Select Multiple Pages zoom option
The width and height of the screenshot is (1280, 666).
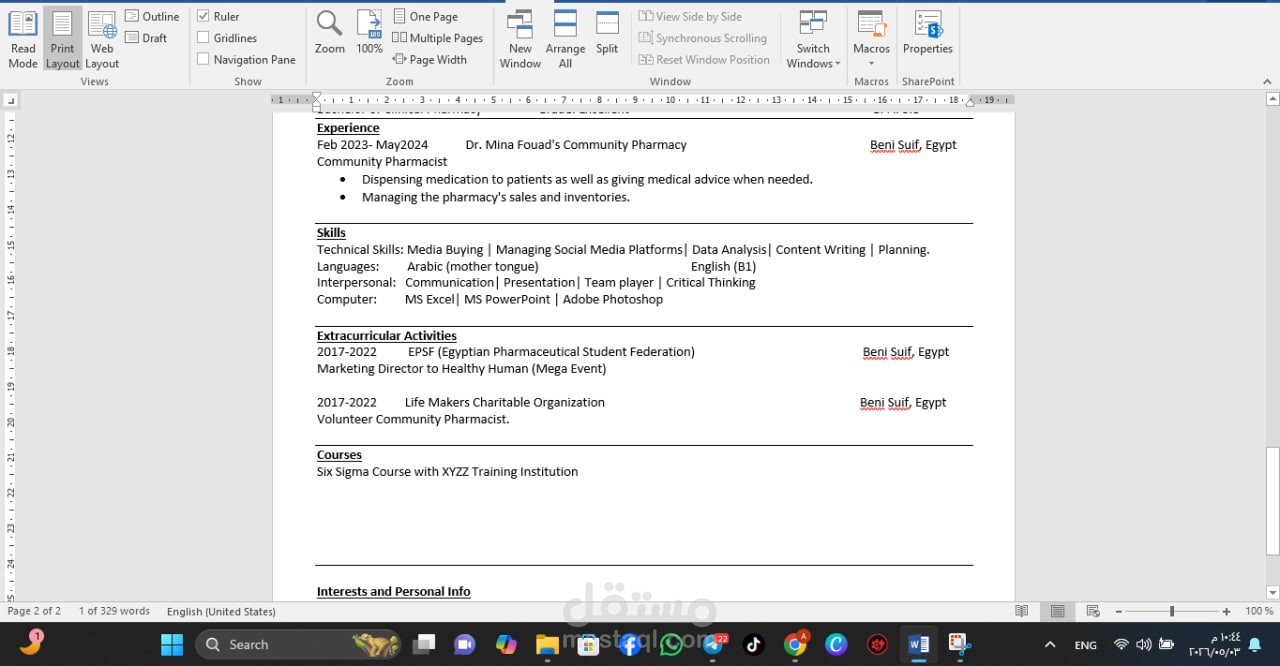click(x=438, y=38)
